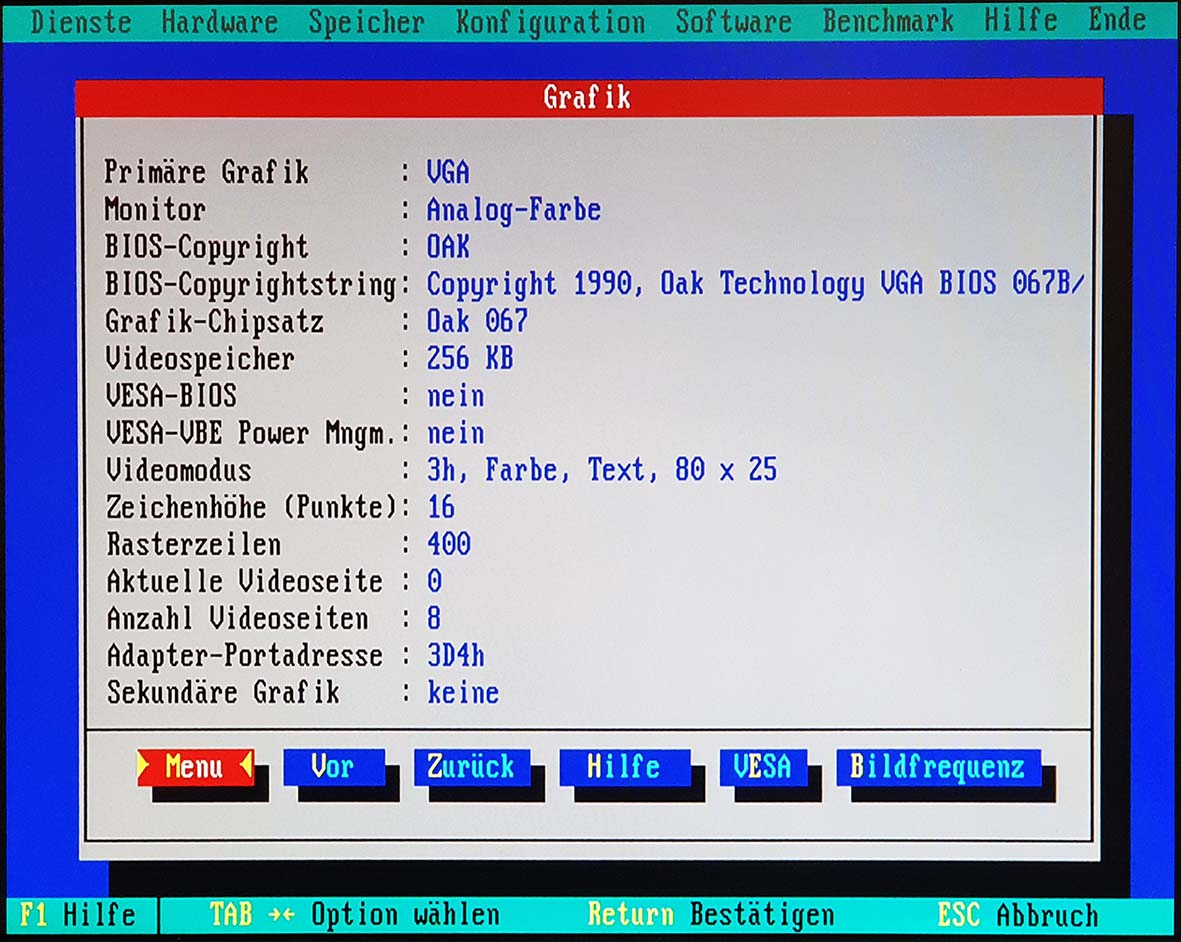The width and height of the screenshot is (1181, 942).
Task: Go back with the Zurück button
Action: point(471,767)
